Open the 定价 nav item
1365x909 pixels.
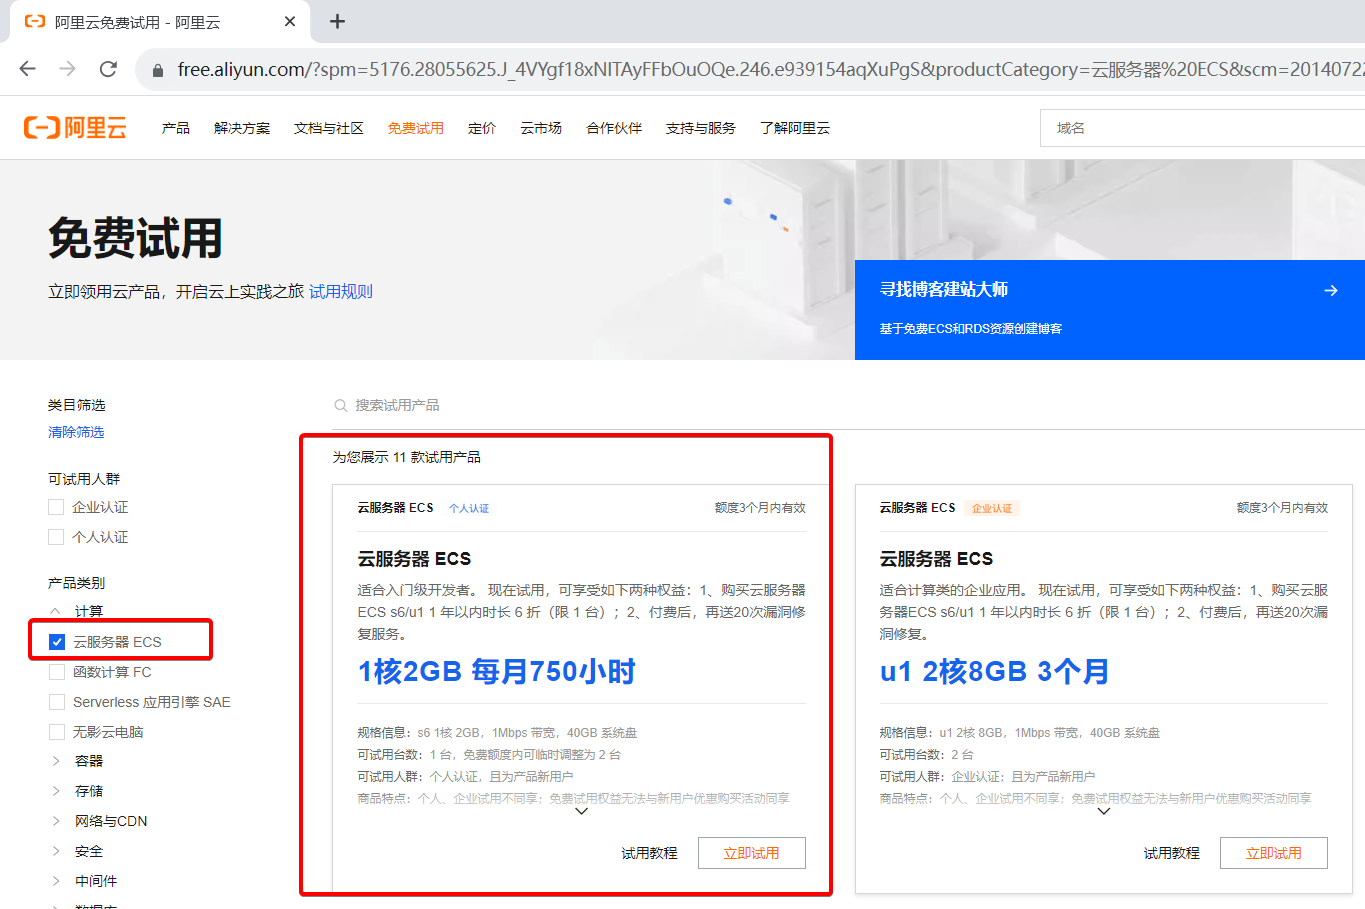(x=482, y=128)
